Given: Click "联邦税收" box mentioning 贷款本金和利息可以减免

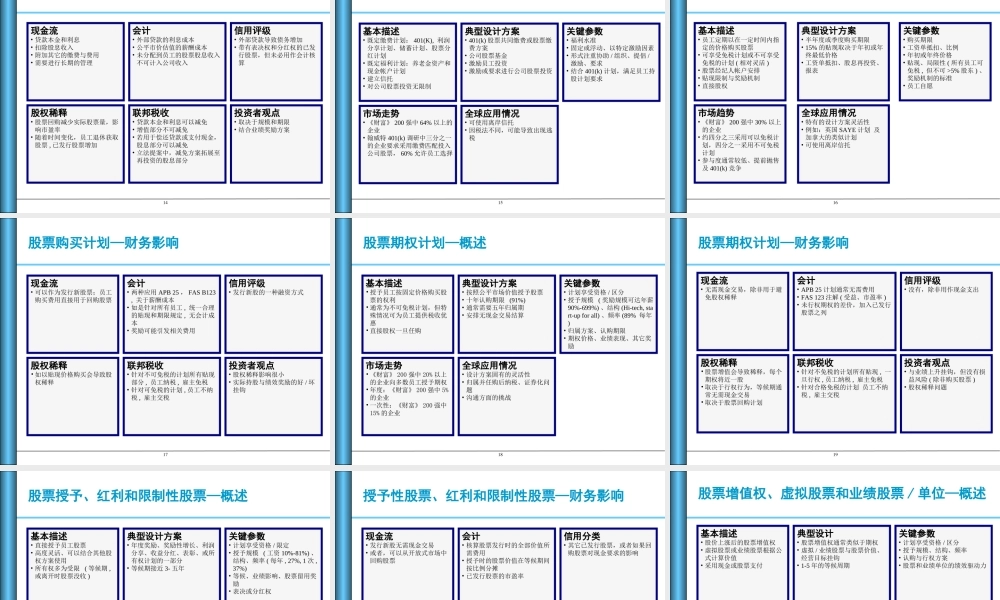Looking at the screenshot, I should (177, 143).
